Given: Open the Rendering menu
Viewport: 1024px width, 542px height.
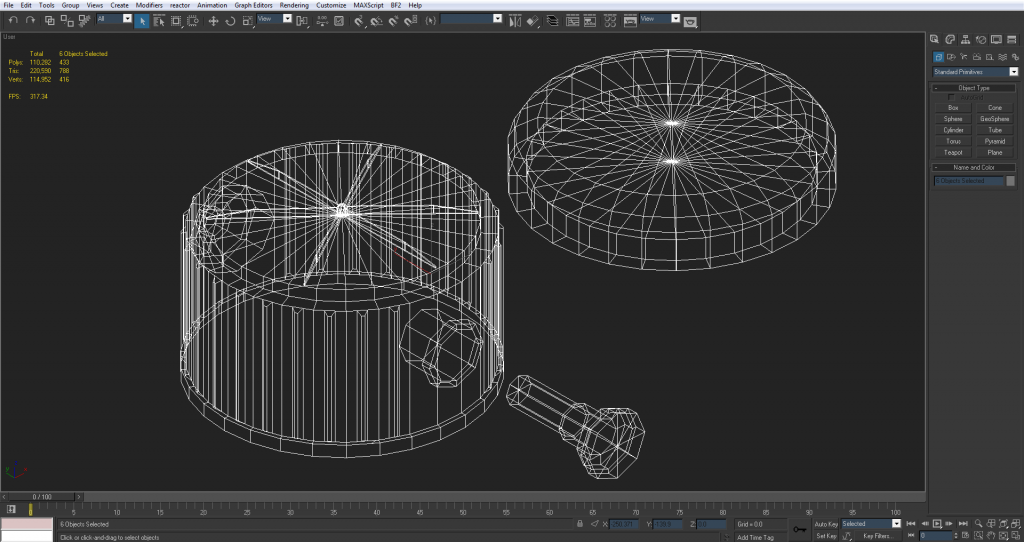Looking at the screenshot, I should pyautogui.click(x=294, y=5).
